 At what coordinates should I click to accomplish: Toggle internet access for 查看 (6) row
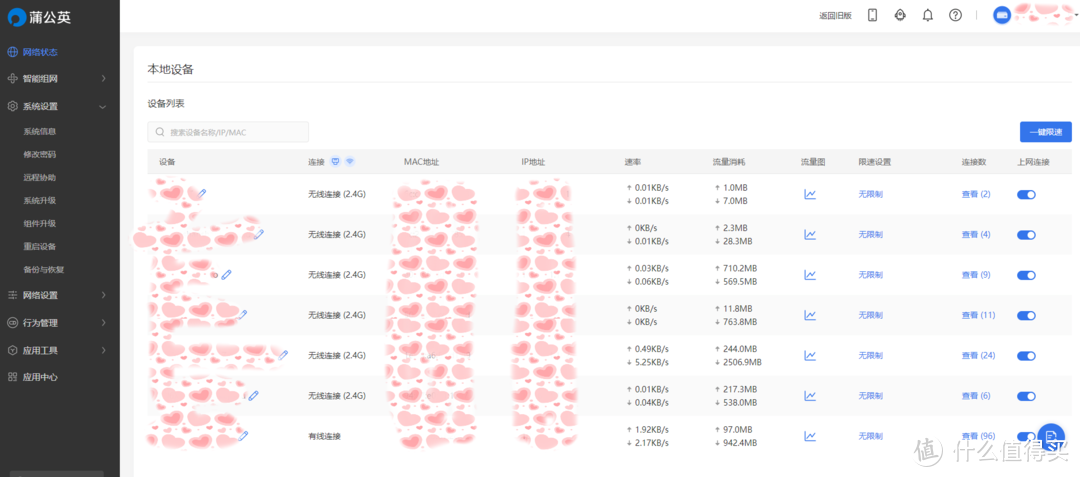[1026, 396]
